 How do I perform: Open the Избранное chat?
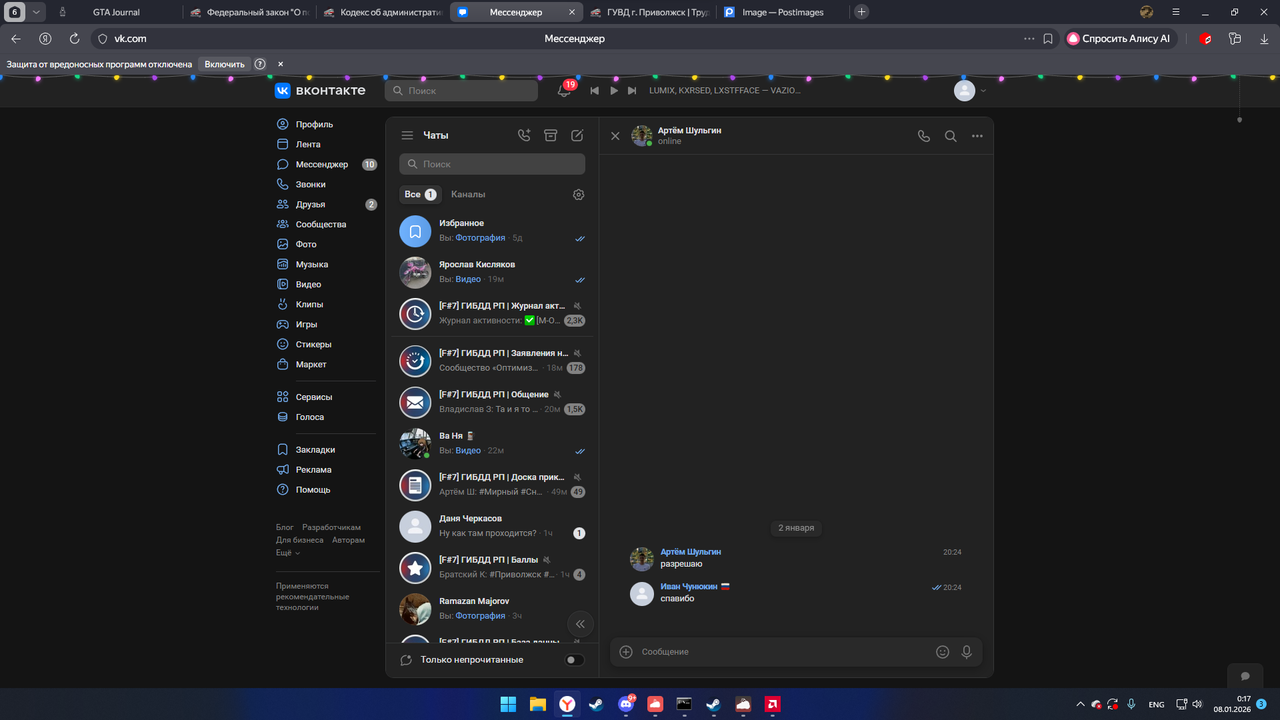point(492,231)
